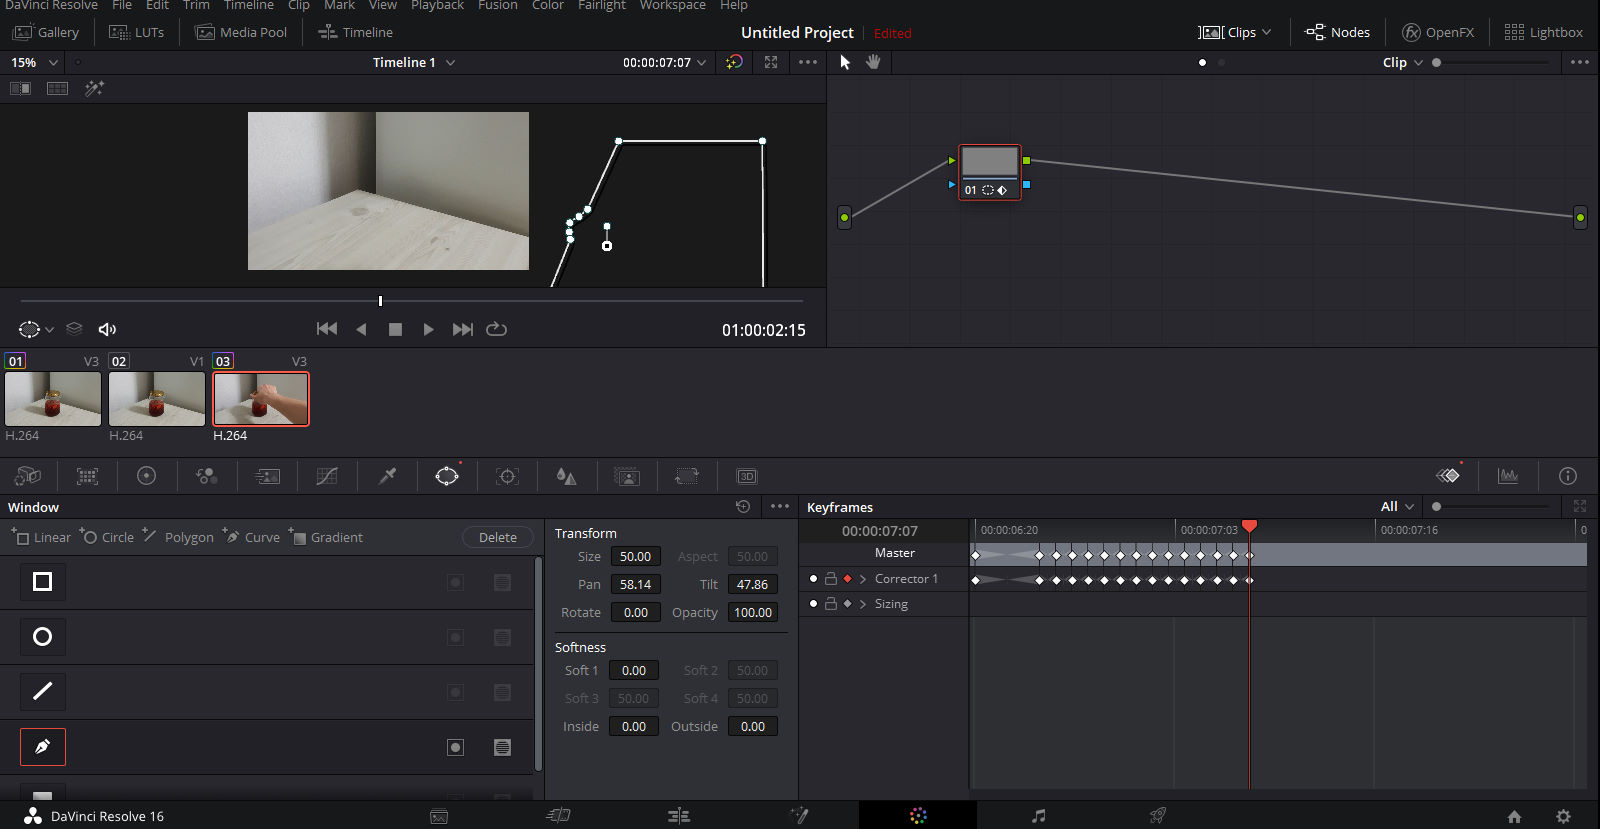
Task: Switch to the Edit page icon
Action: tap(679, 816)
